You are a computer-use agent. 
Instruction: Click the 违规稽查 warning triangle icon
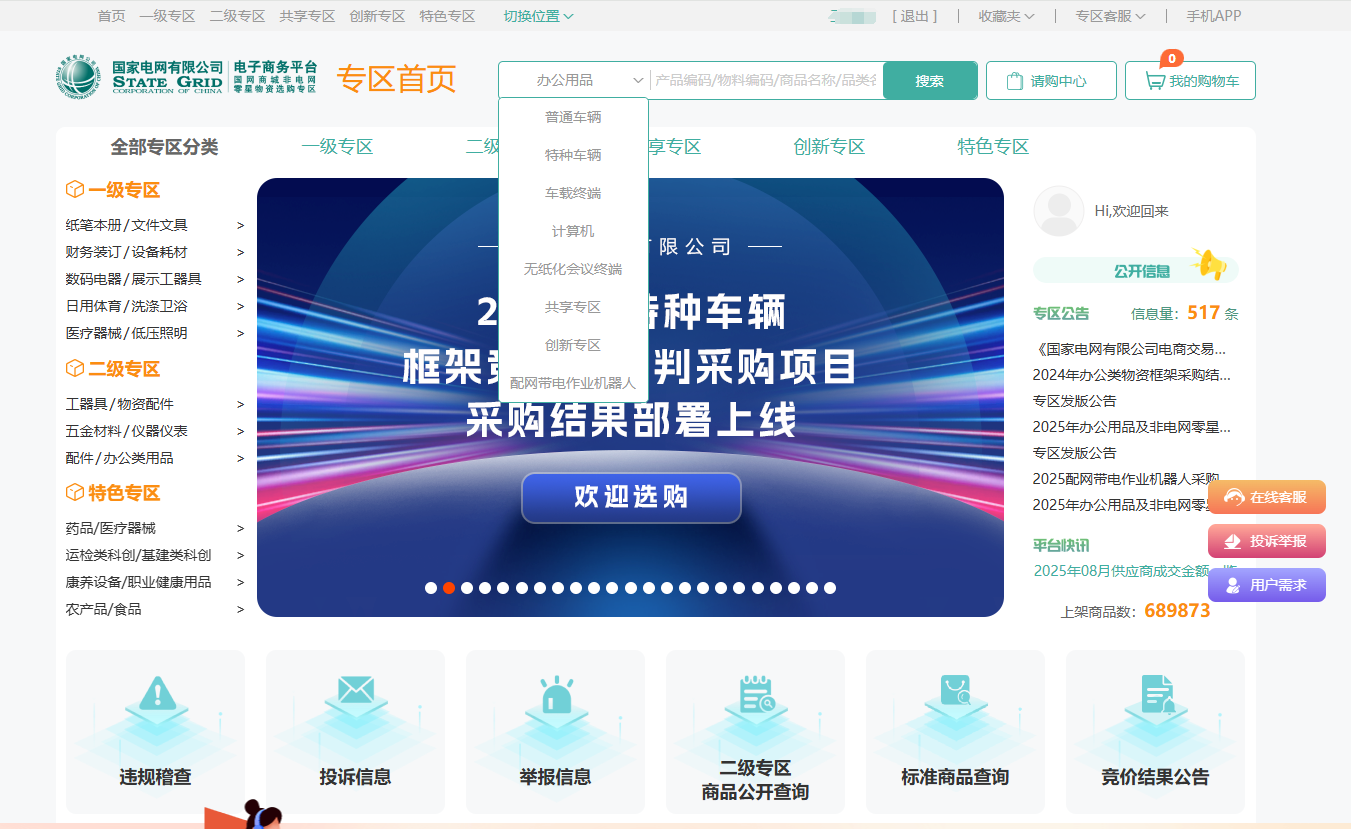tap(155, 693)
